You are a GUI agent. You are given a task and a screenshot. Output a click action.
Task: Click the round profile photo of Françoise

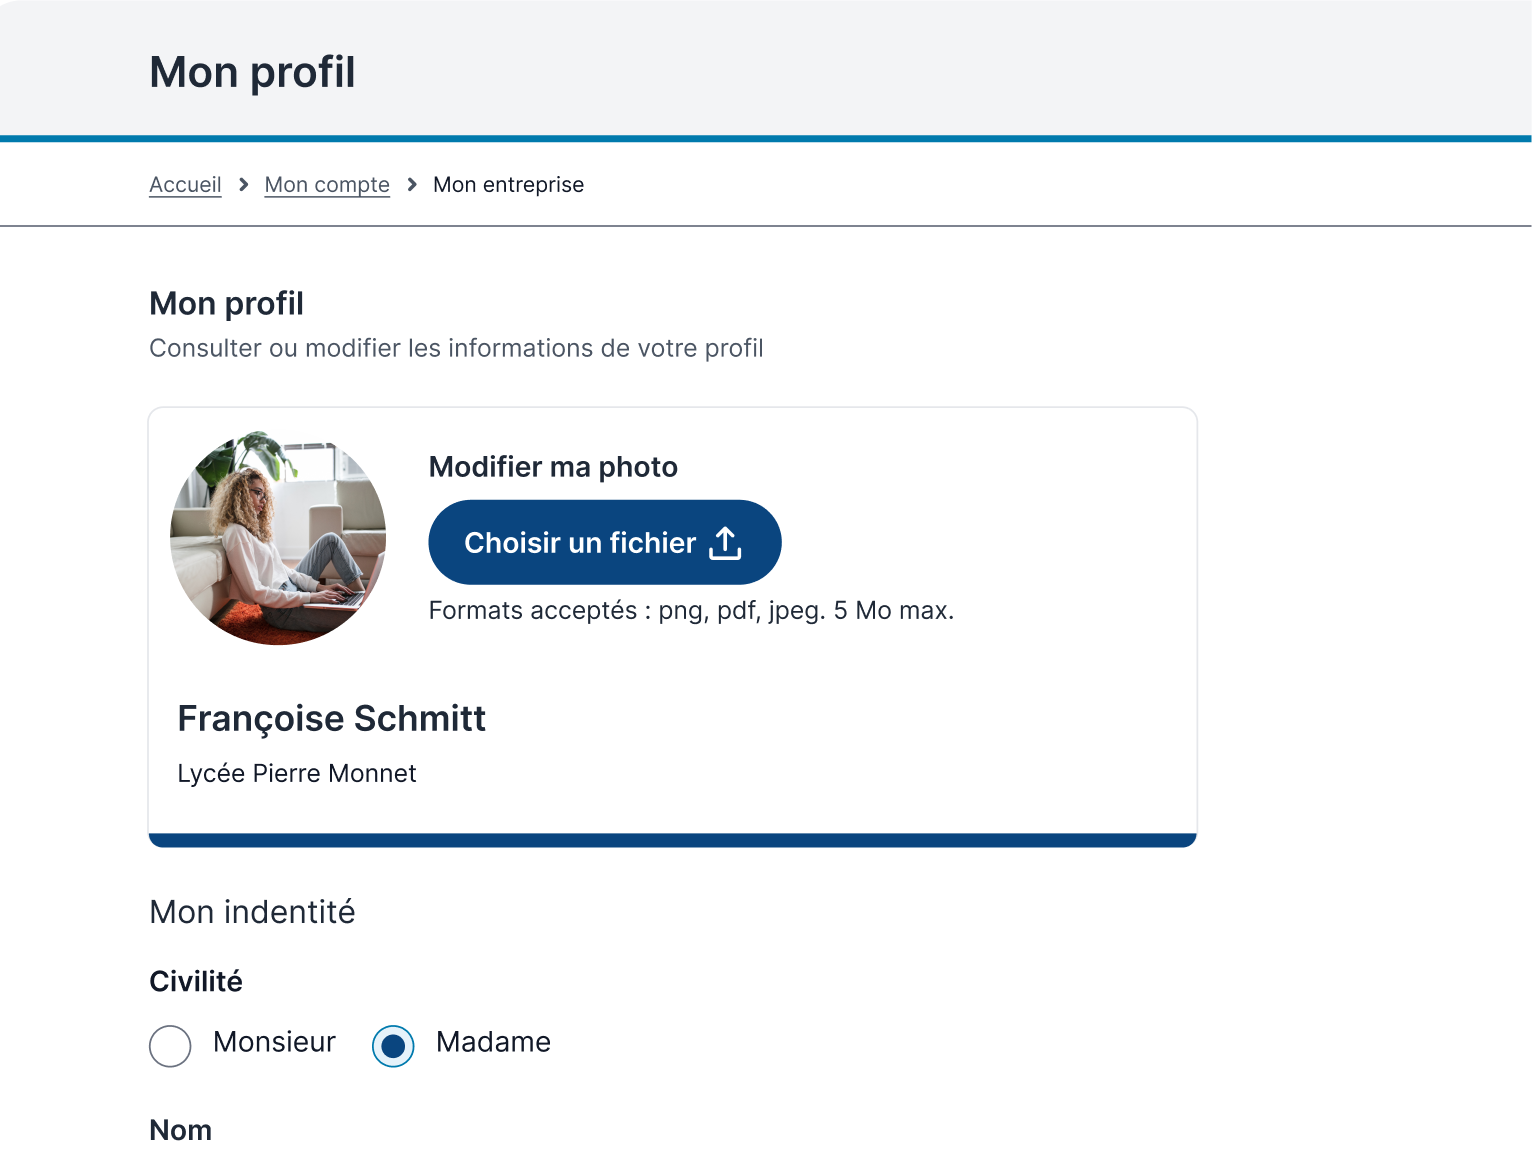(x=278, y=538)
